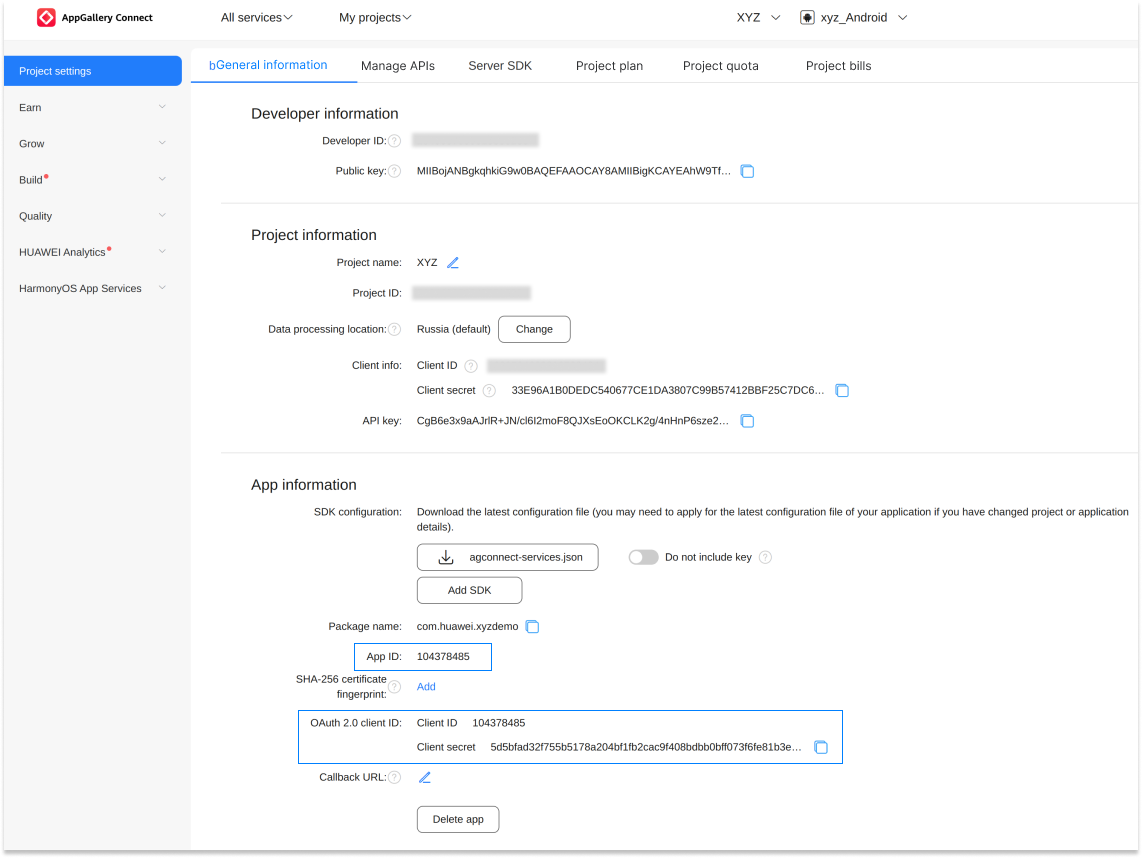Click the OAuth client secret string
This screenshot has width=1142, height=858.
(x=646, y=747)
